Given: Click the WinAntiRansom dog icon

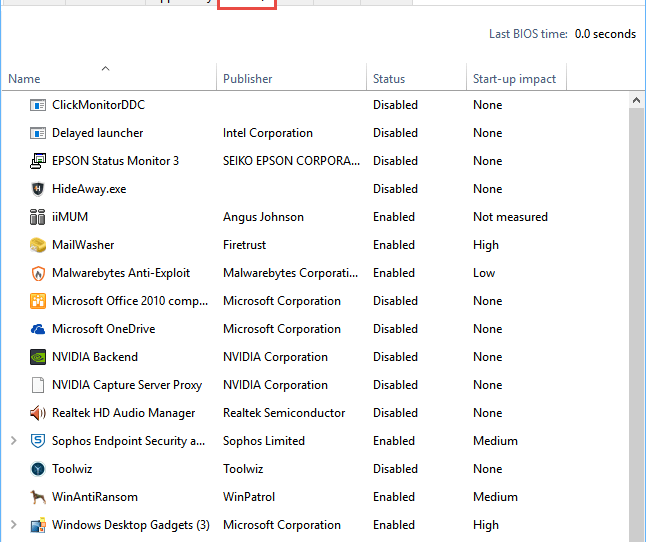Looking at the screenshot, I should tap(38, 497).
